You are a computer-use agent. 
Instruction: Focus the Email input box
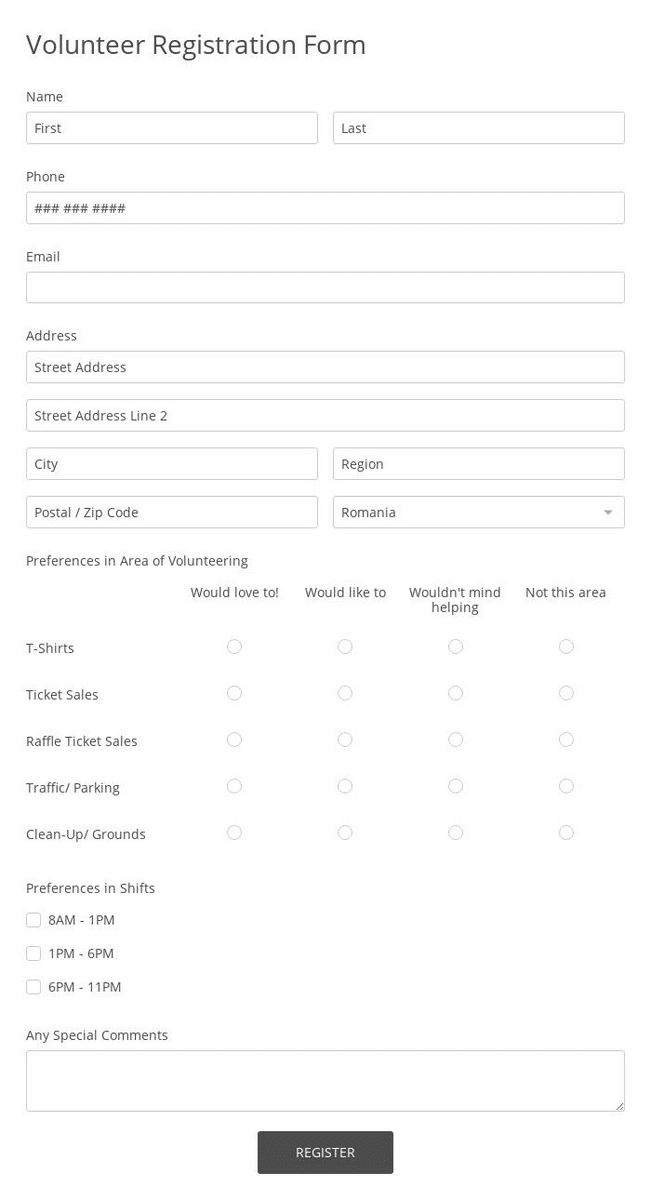[325, 288]
